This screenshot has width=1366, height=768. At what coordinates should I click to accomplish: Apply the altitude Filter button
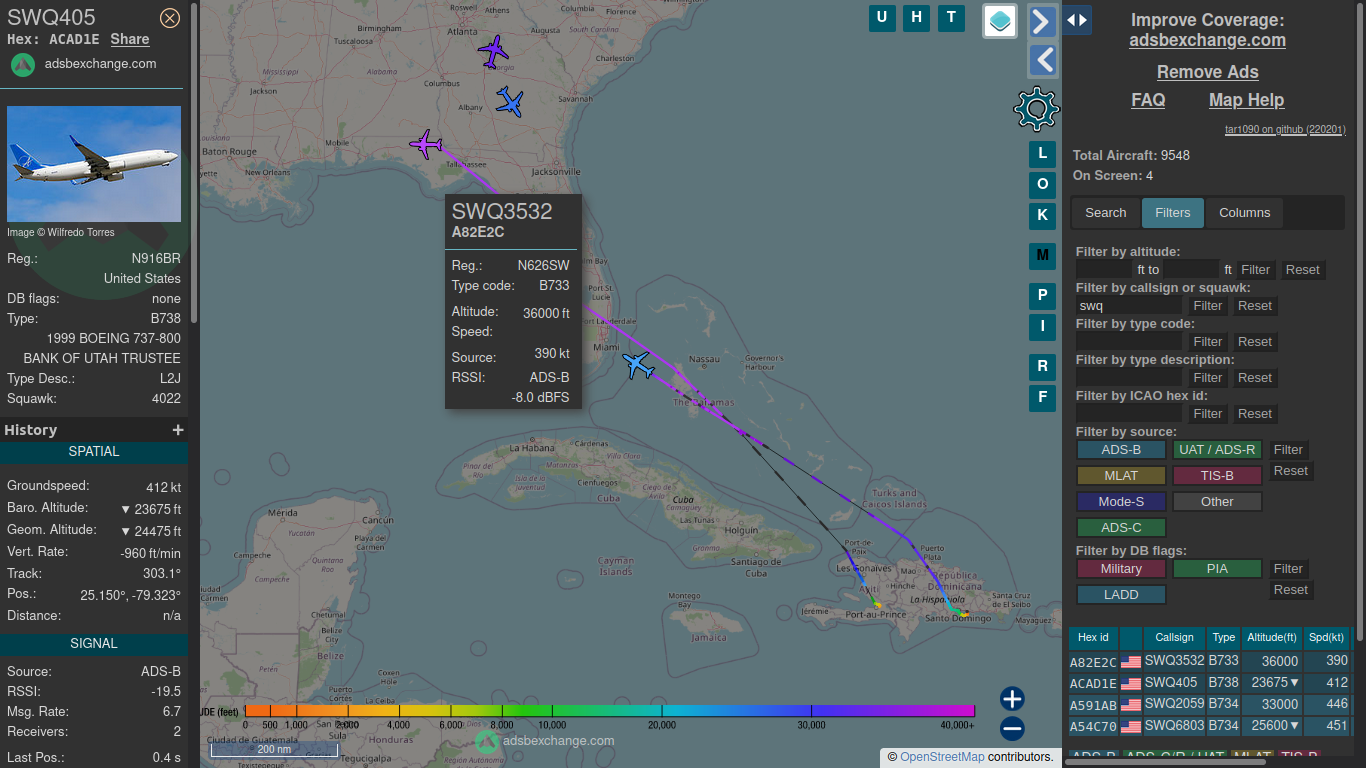click(x=1255, y=270)
